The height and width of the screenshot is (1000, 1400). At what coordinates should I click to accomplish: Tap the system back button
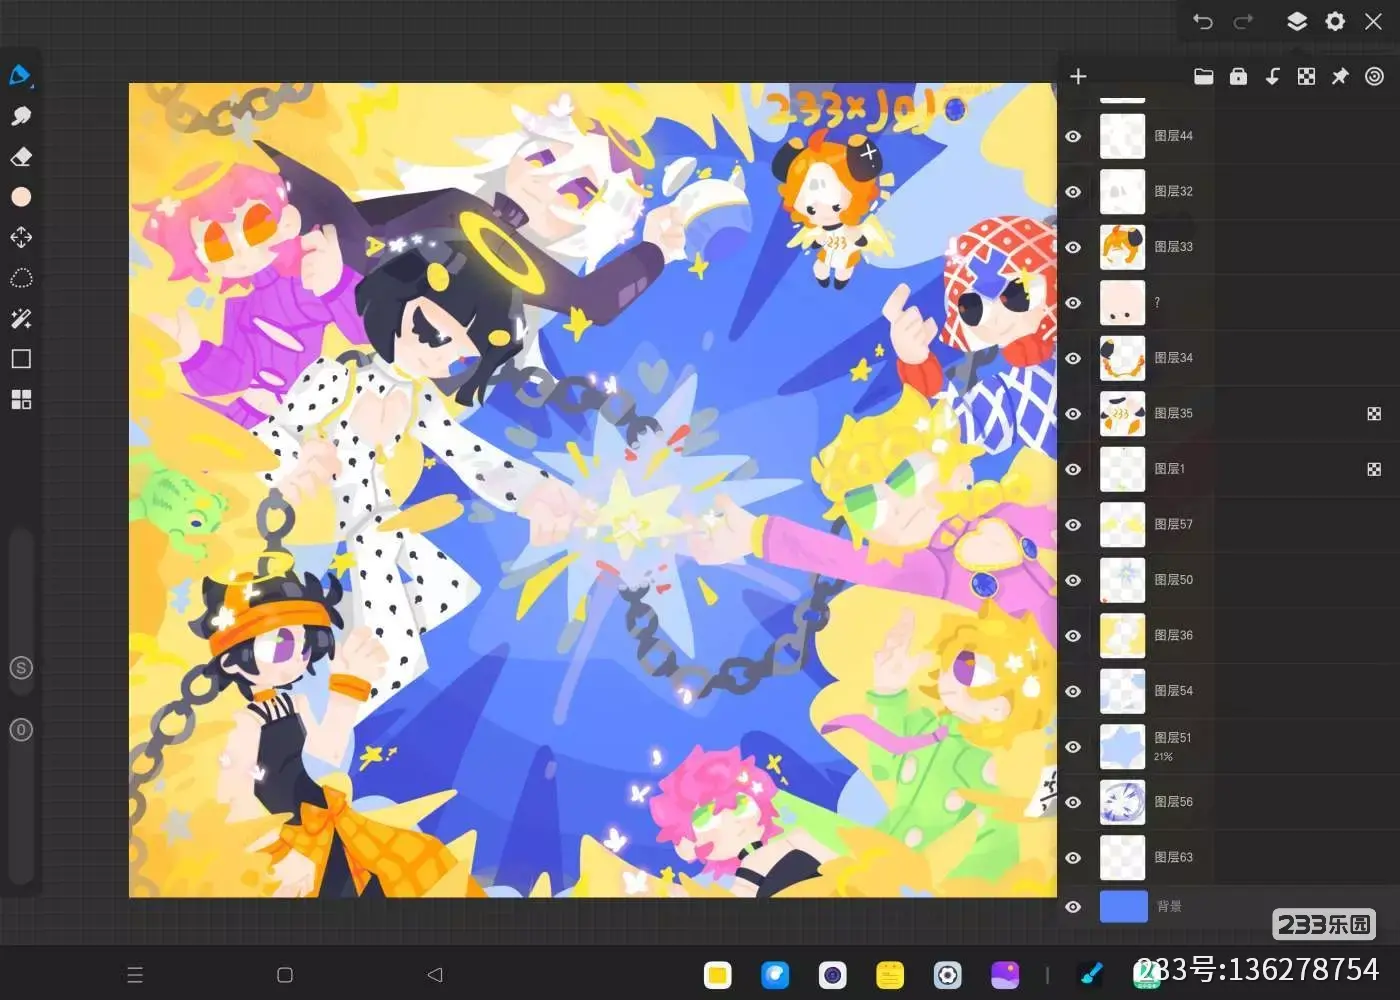(x=434, y=975)
